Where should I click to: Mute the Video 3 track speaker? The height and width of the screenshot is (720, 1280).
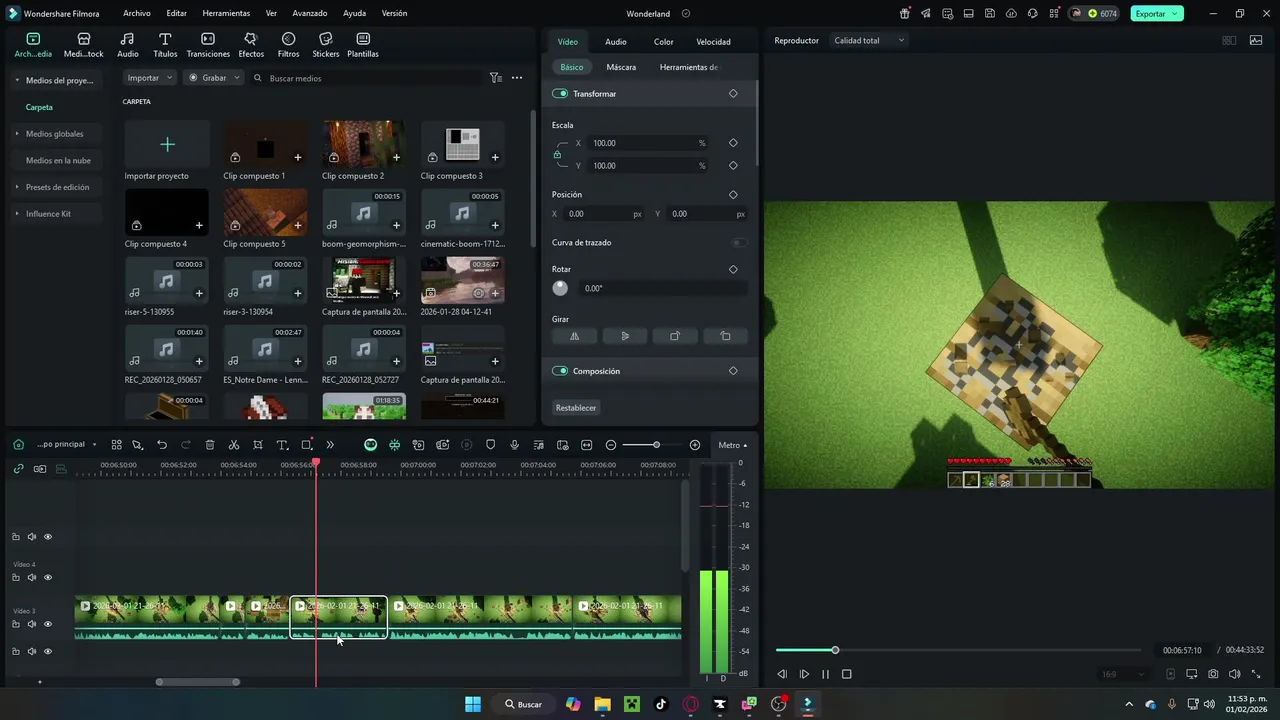pos(31,624)
